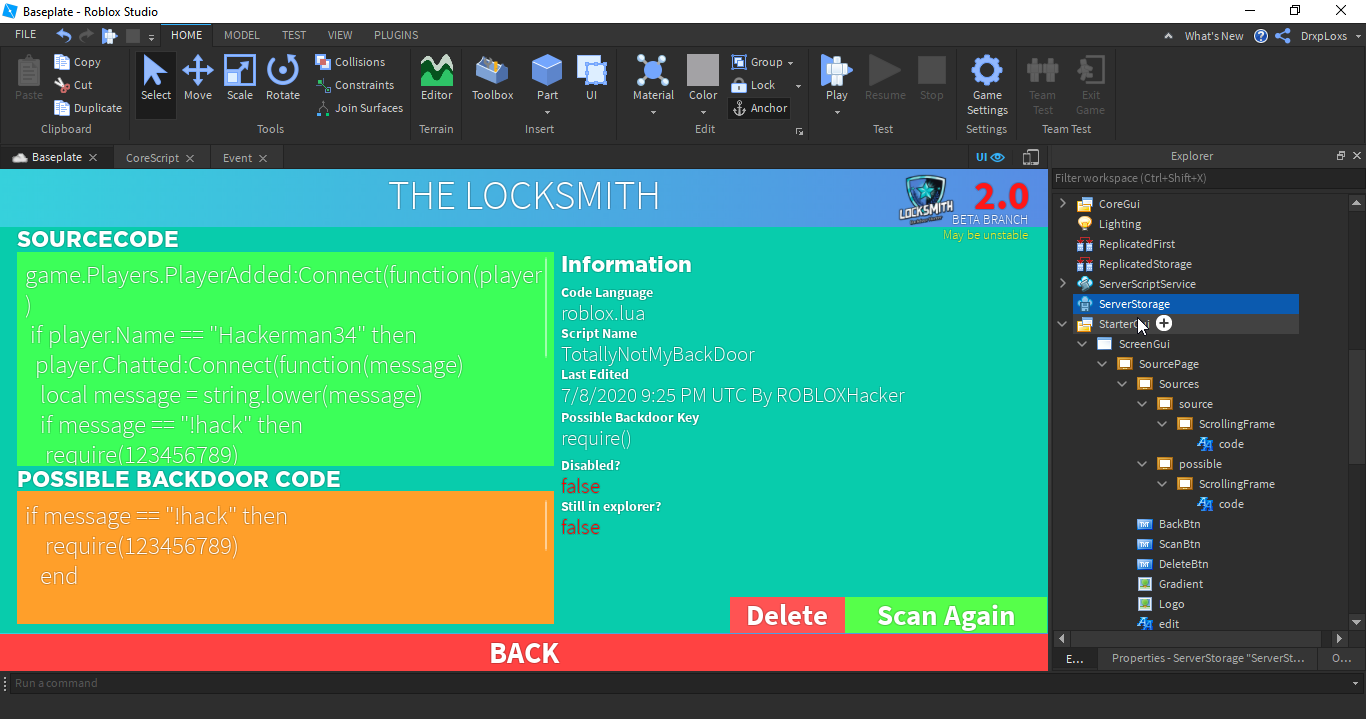Click the Scan Again button
This screenshot has height=719, width=1366.
coord(946,615)
